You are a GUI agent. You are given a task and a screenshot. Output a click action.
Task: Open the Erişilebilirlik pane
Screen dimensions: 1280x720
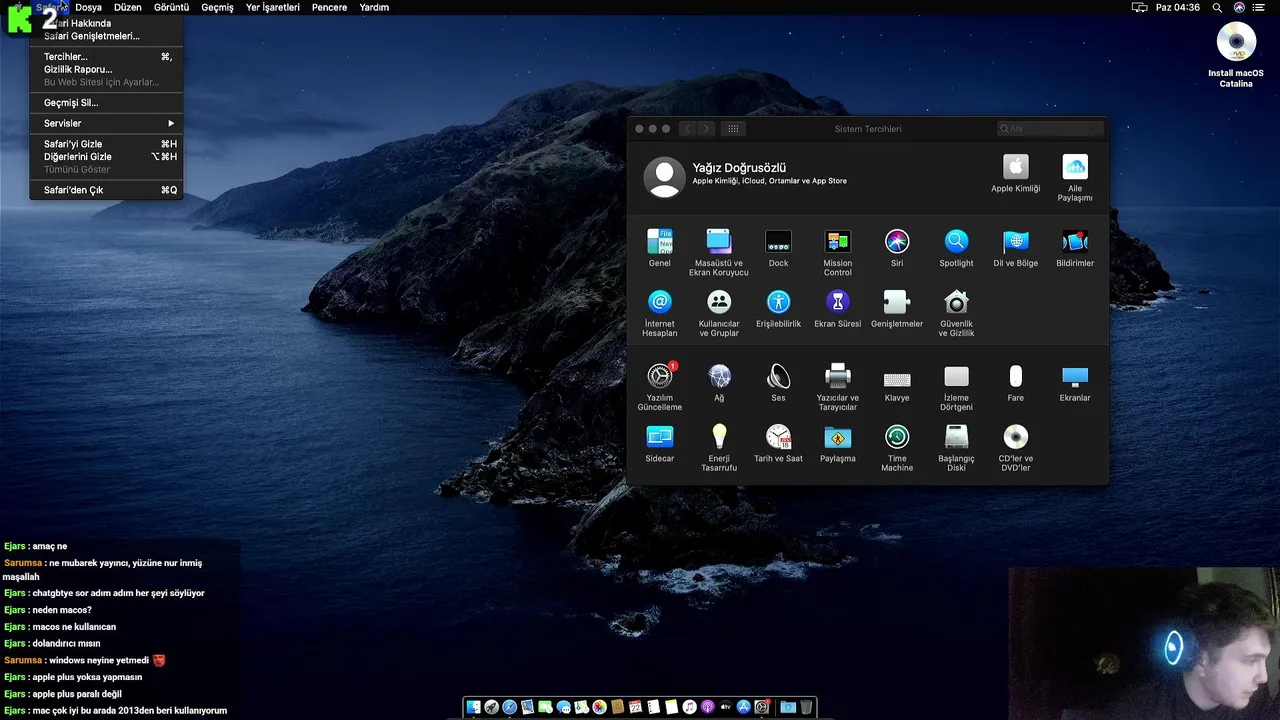point(778,309)
